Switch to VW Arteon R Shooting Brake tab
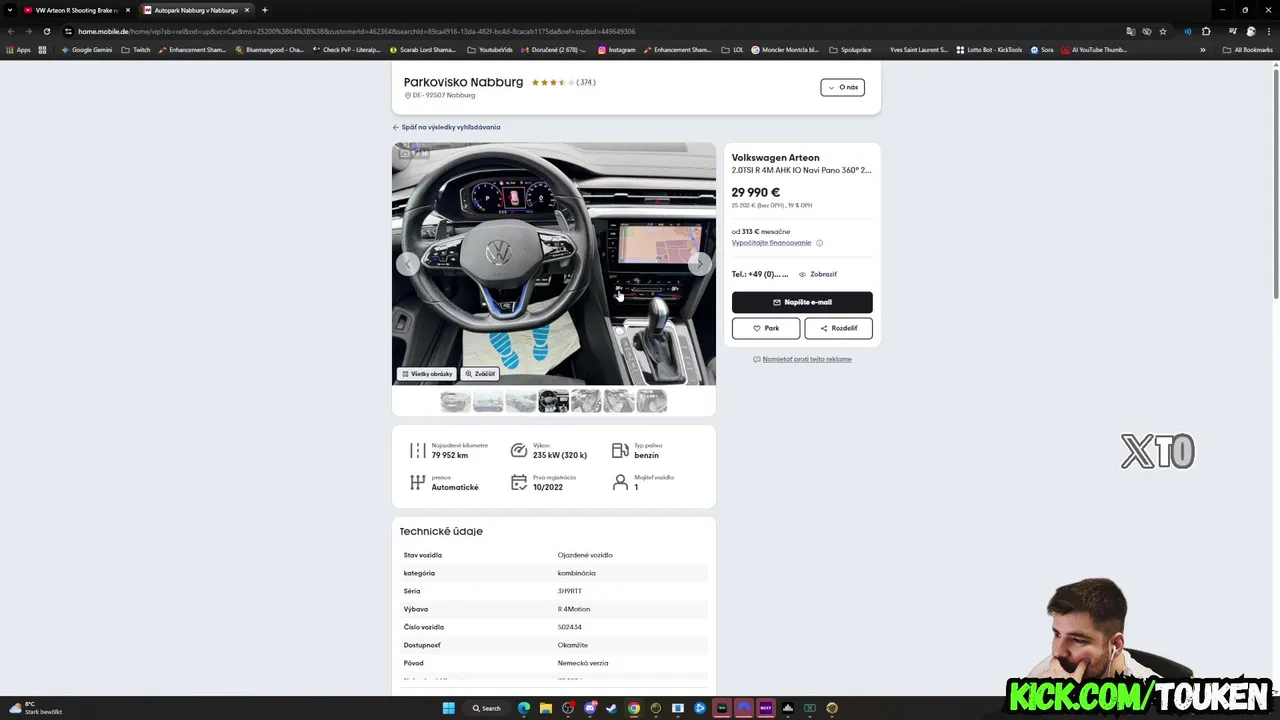The height and width of the screenshot is (720, 1280). tap(76, 10)
